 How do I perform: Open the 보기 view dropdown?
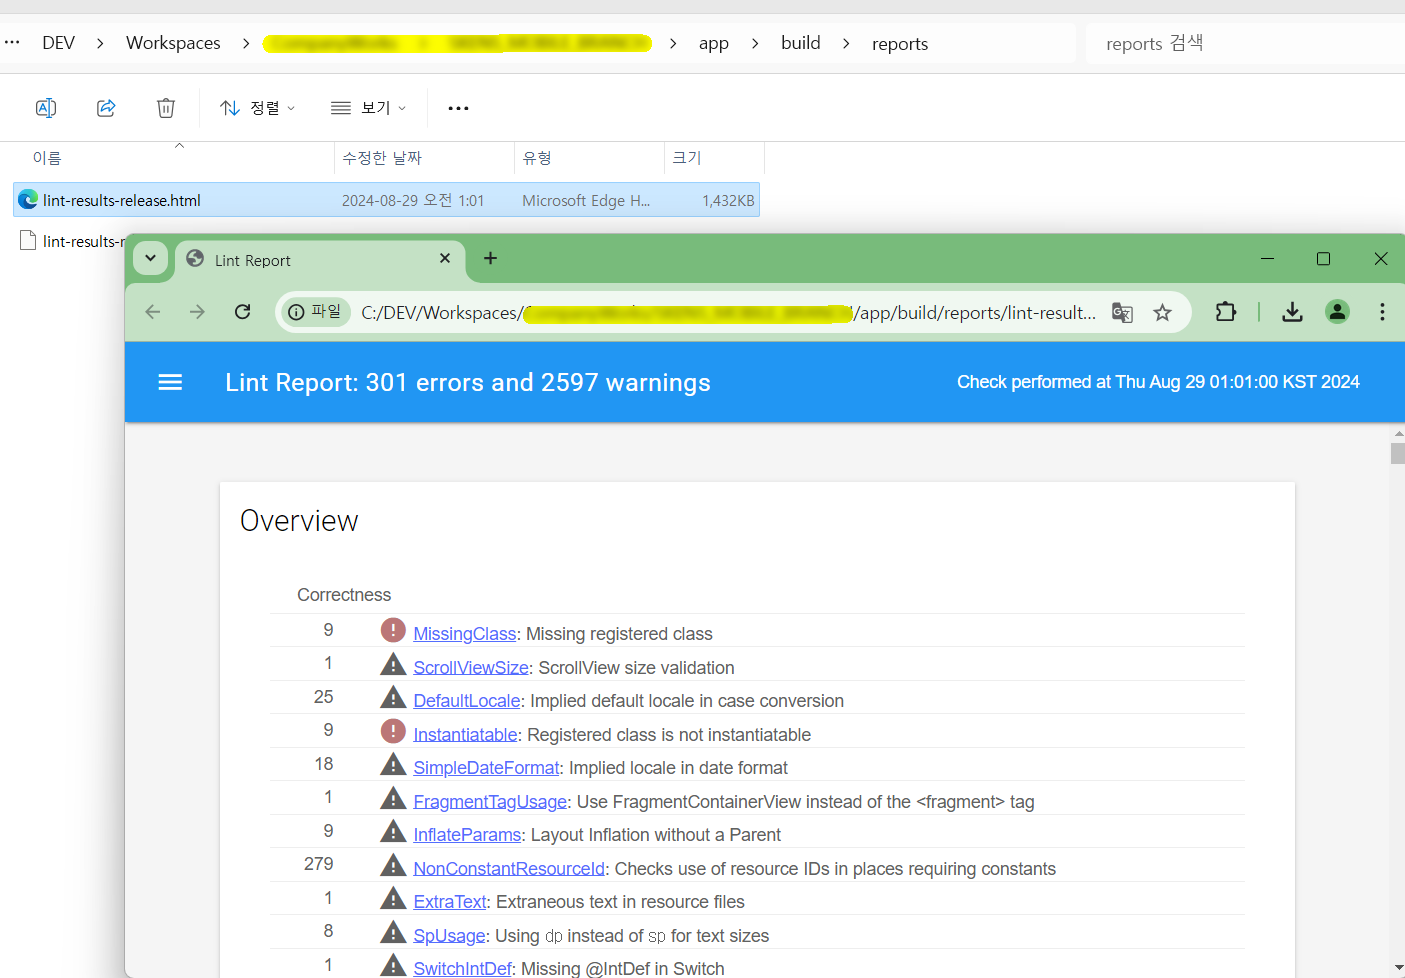[x=368, y=108]
